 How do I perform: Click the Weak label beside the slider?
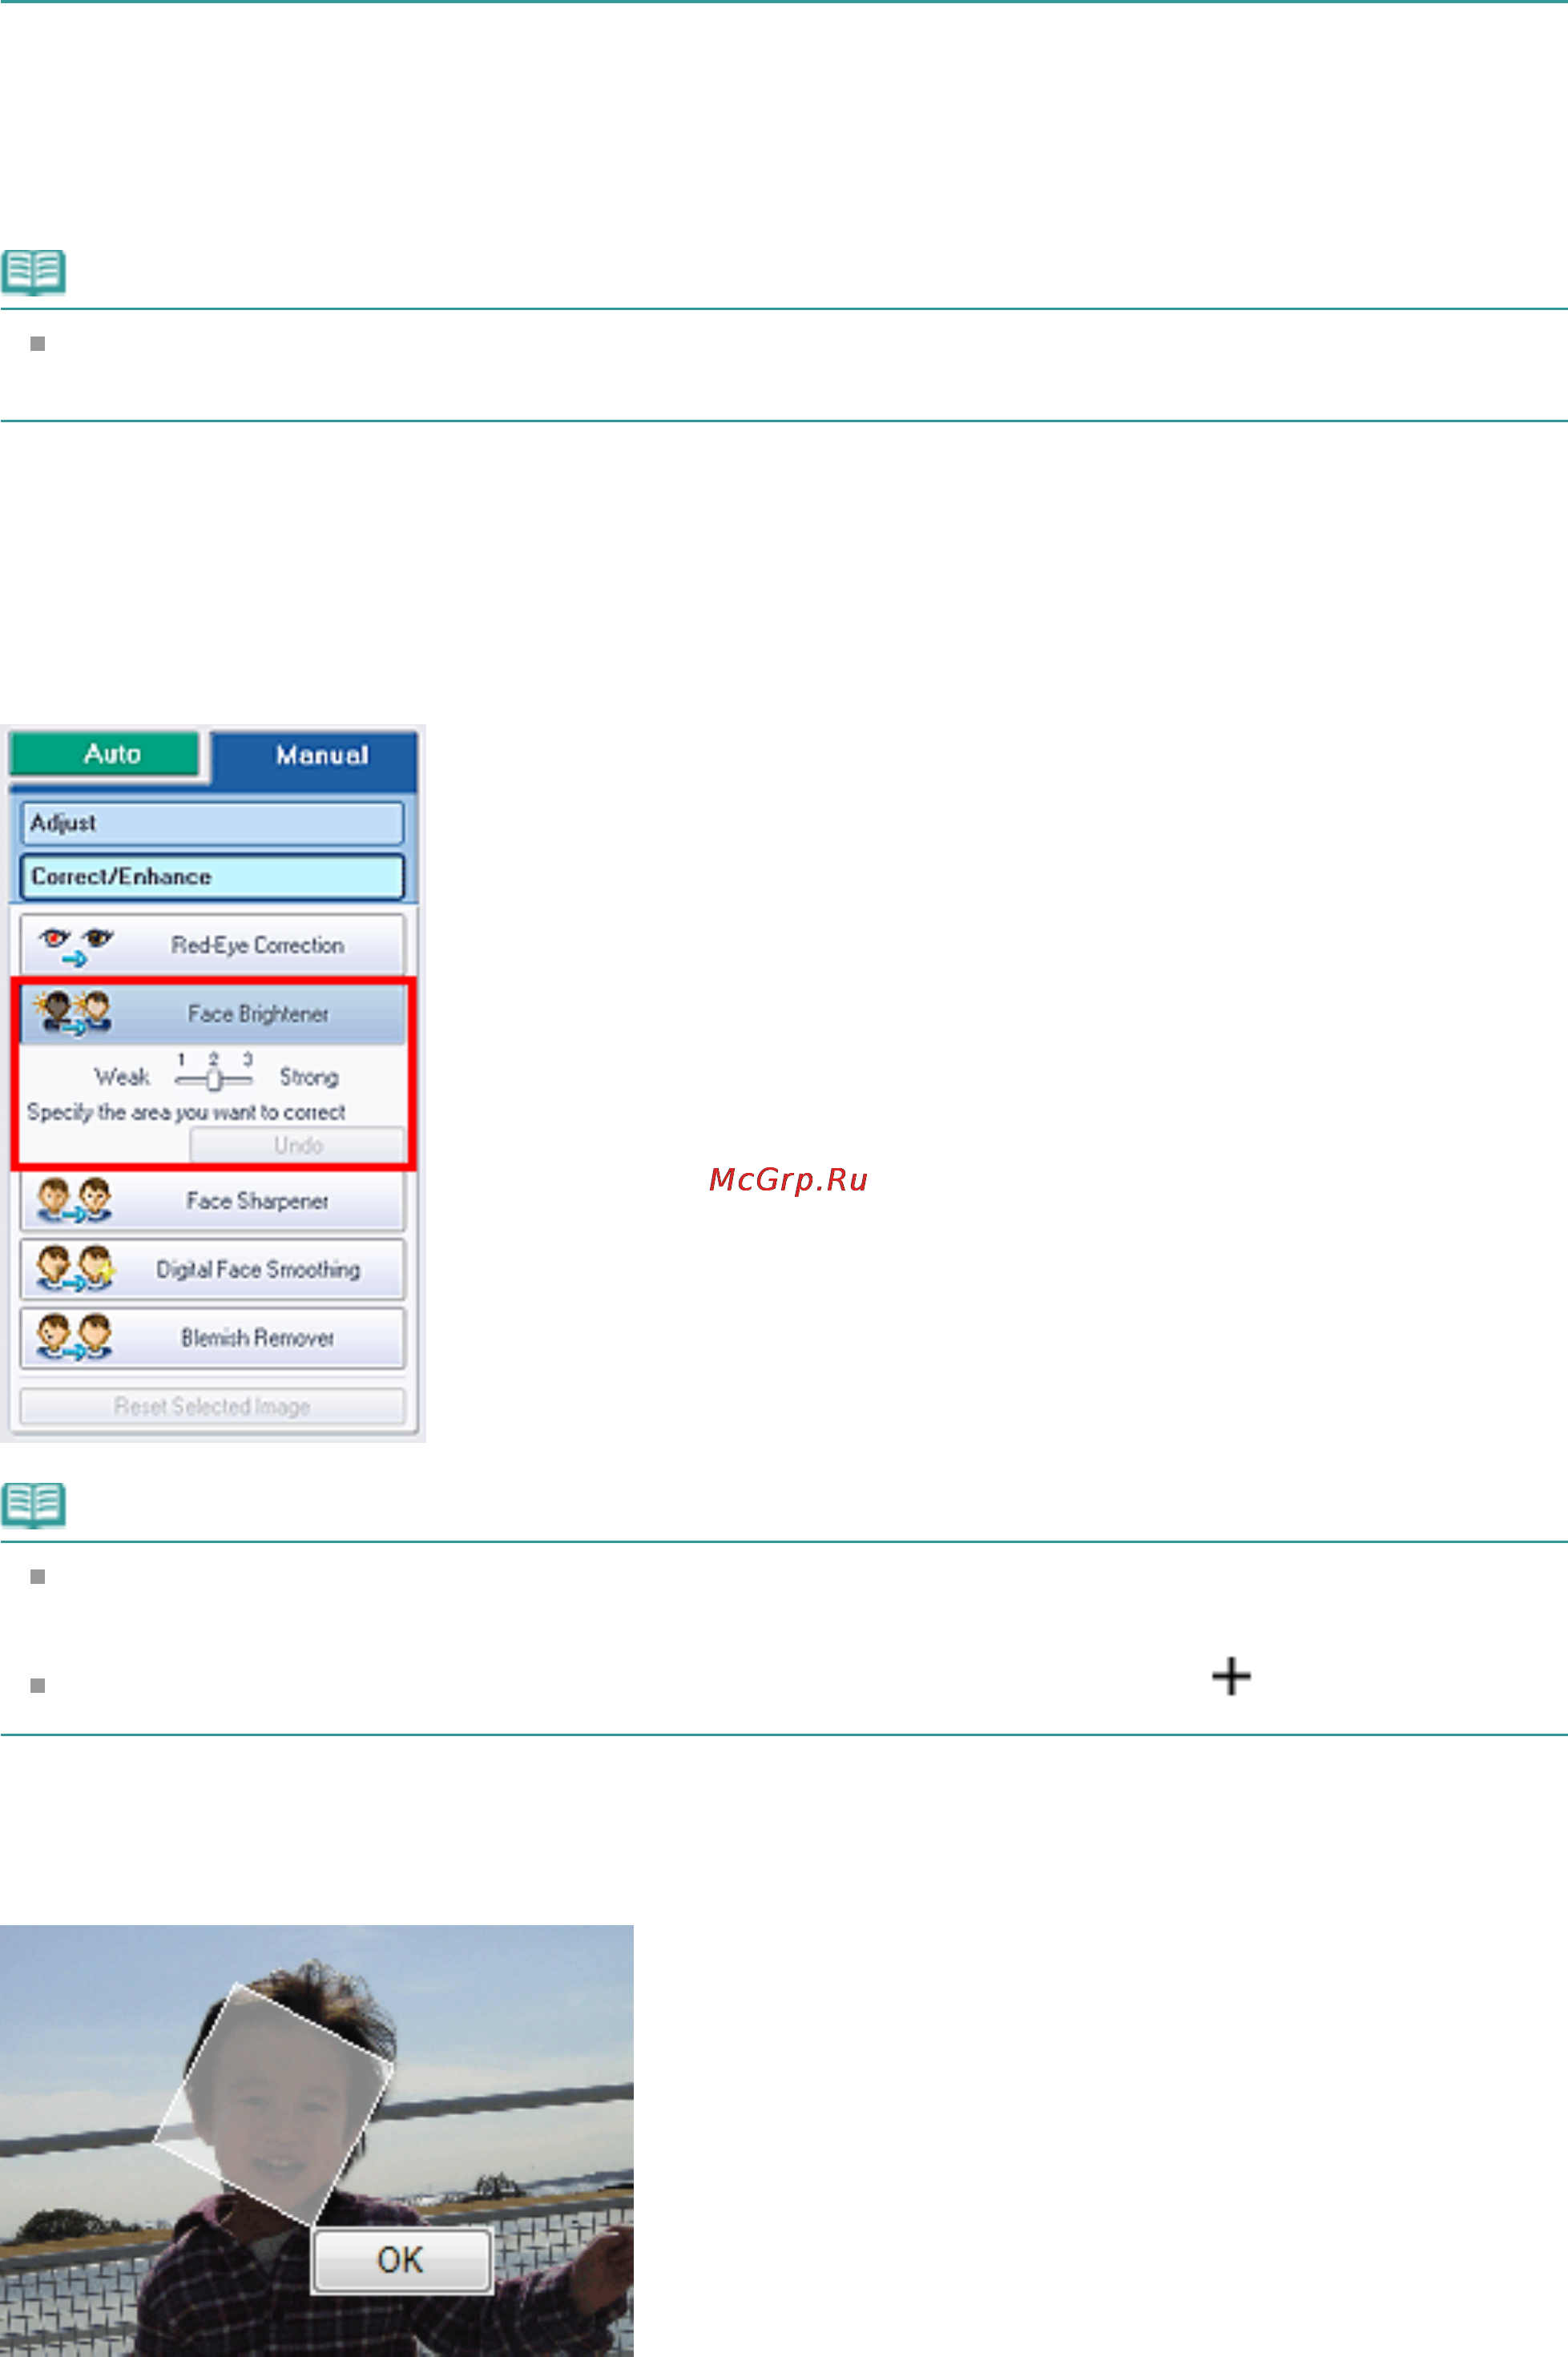click(x=122, y=1077)
